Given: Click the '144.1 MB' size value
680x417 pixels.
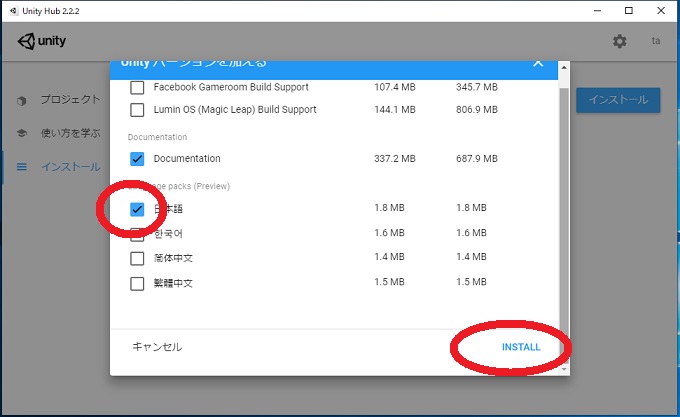Looking at the screenshot, I should (x=395, y=110).
